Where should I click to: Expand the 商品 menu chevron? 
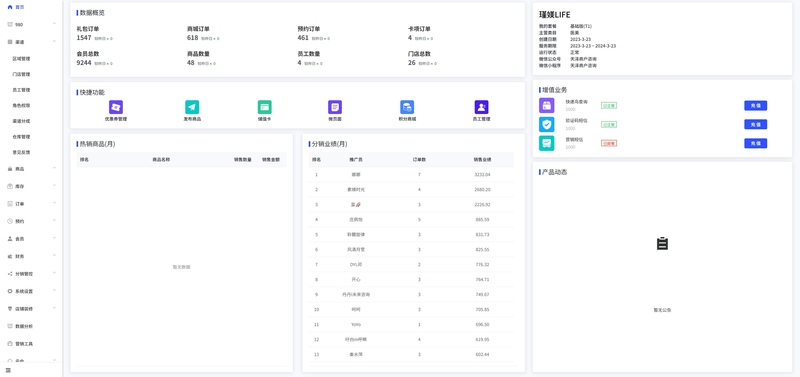(x=54, y=168)
